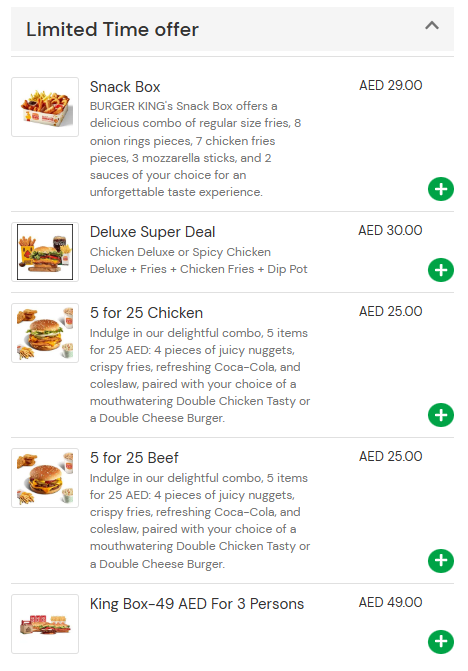The width and height of the screenshot is (468, 671).
Task: Add Snack Box with green plus icon
Action: 441,189
